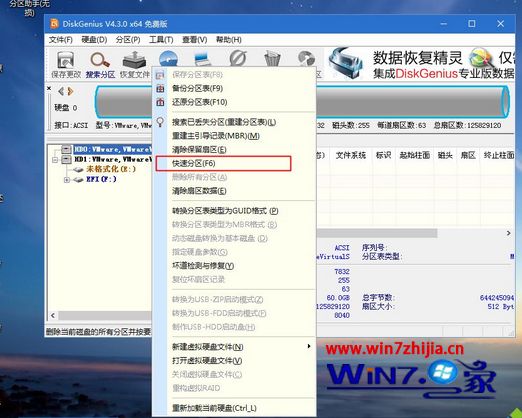Click the EFI partition drive icon

point(78,180)
